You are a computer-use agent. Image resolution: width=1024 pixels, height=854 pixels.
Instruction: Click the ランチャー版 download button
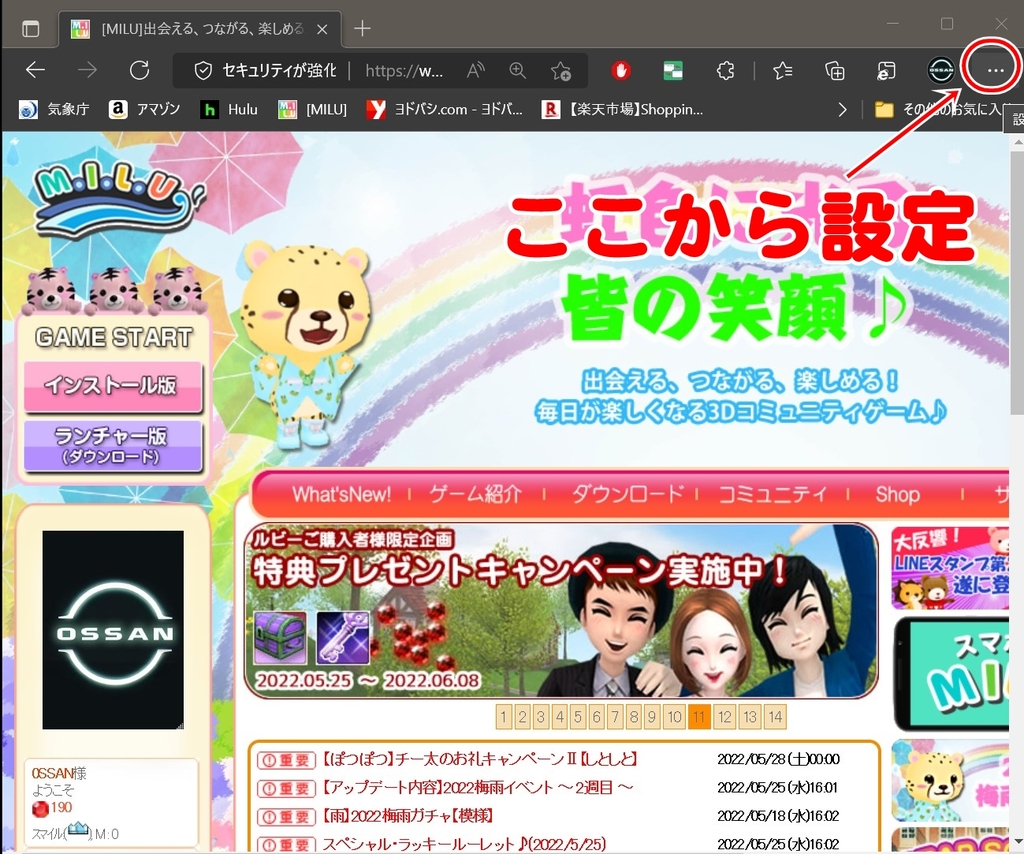113,444
